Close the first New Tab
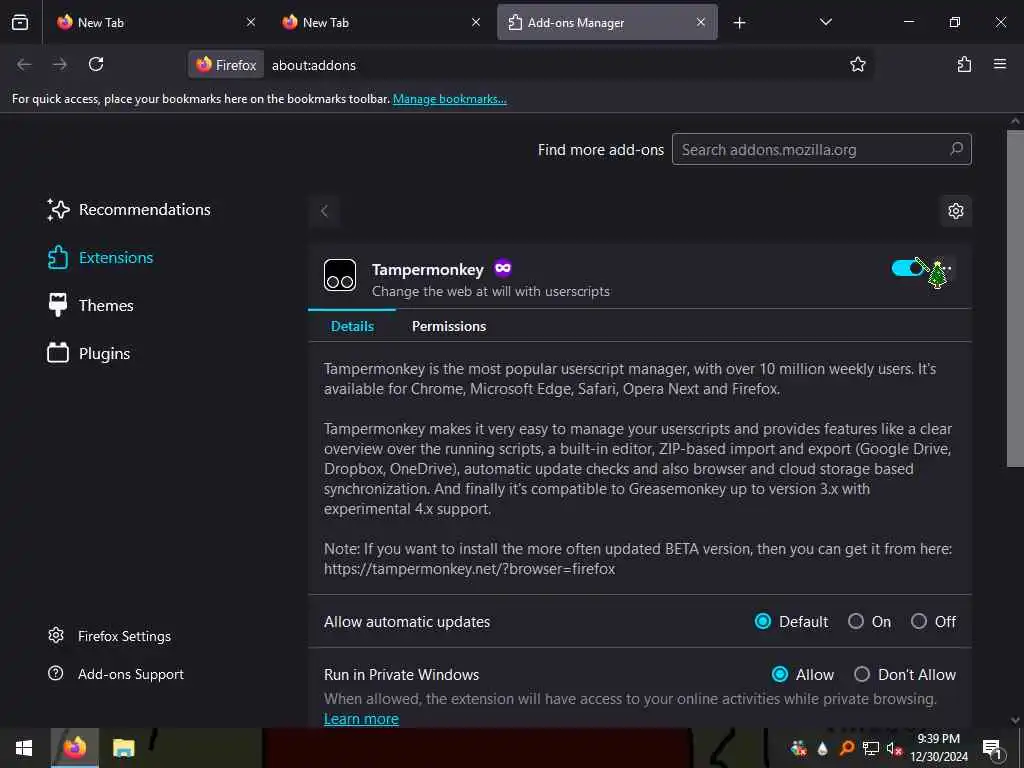1024x768 pixels. pyautogui.click(x=251, y=22)
